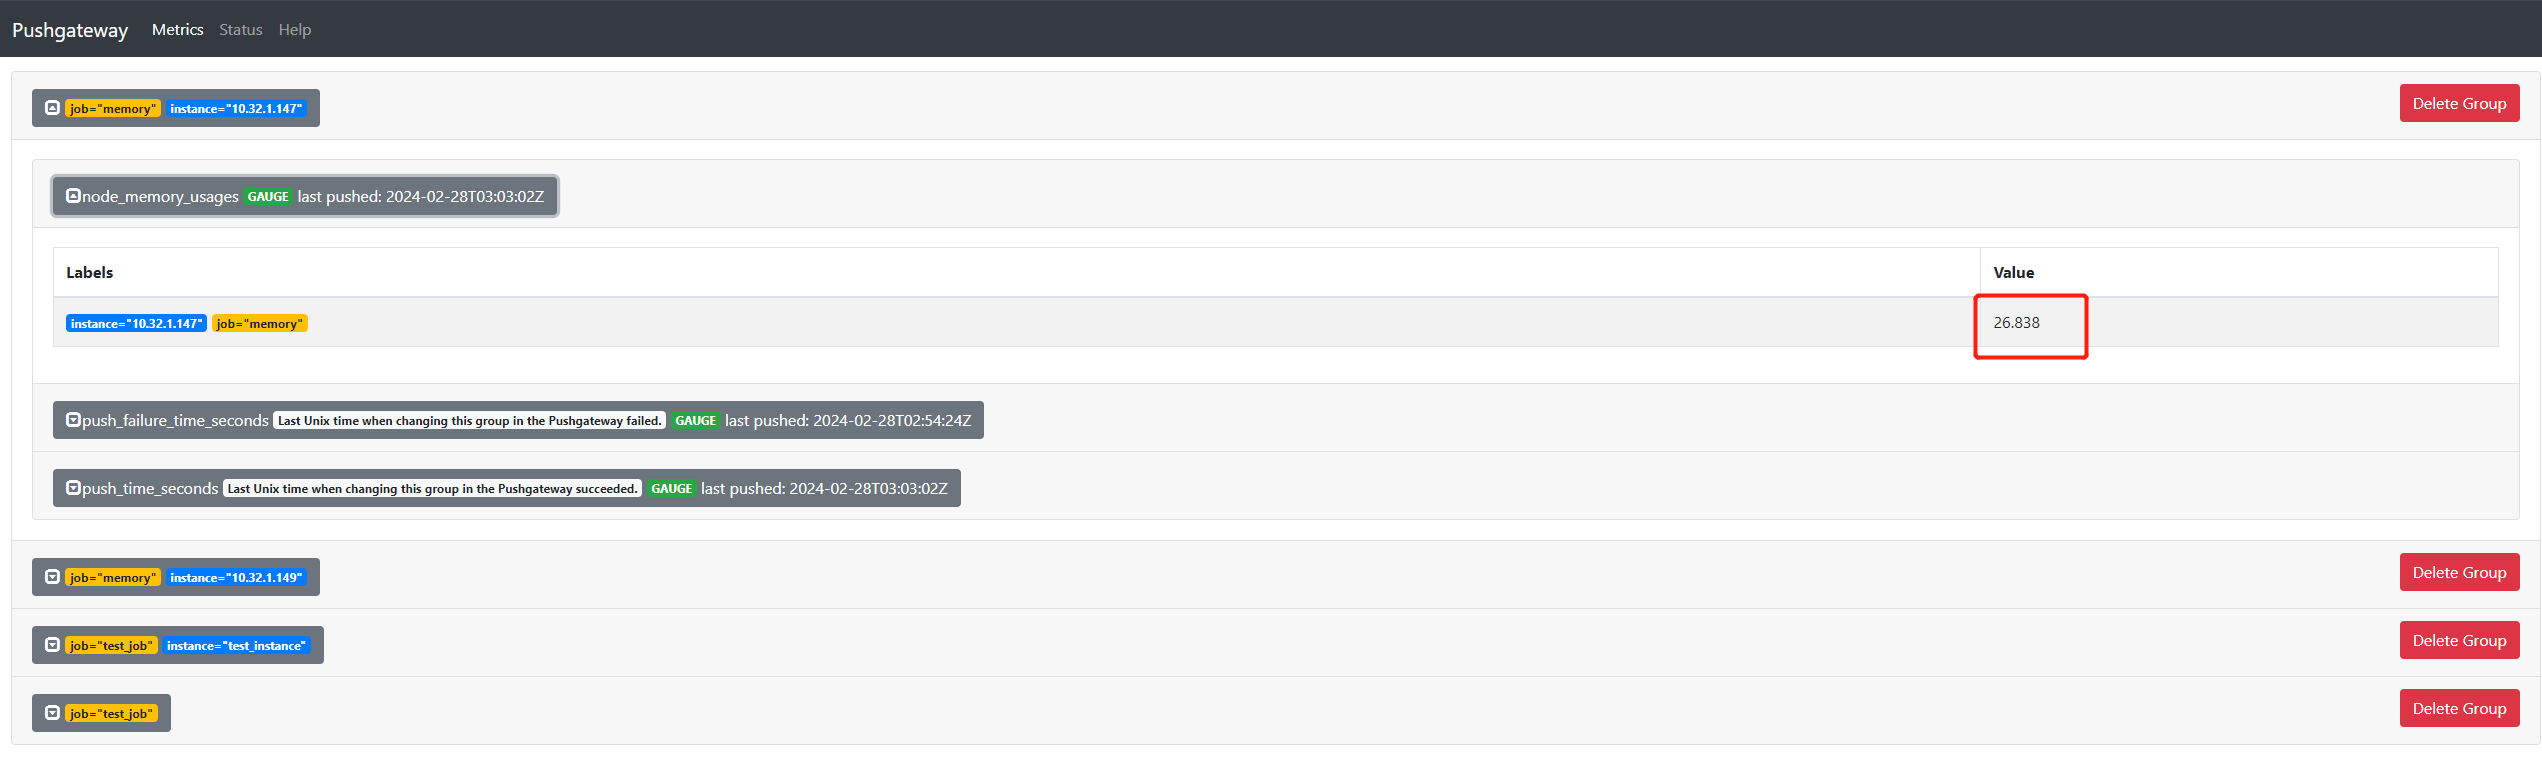Collapse the node_memory_usages metric icon
Screen dimensions: 2542x757
73,196
